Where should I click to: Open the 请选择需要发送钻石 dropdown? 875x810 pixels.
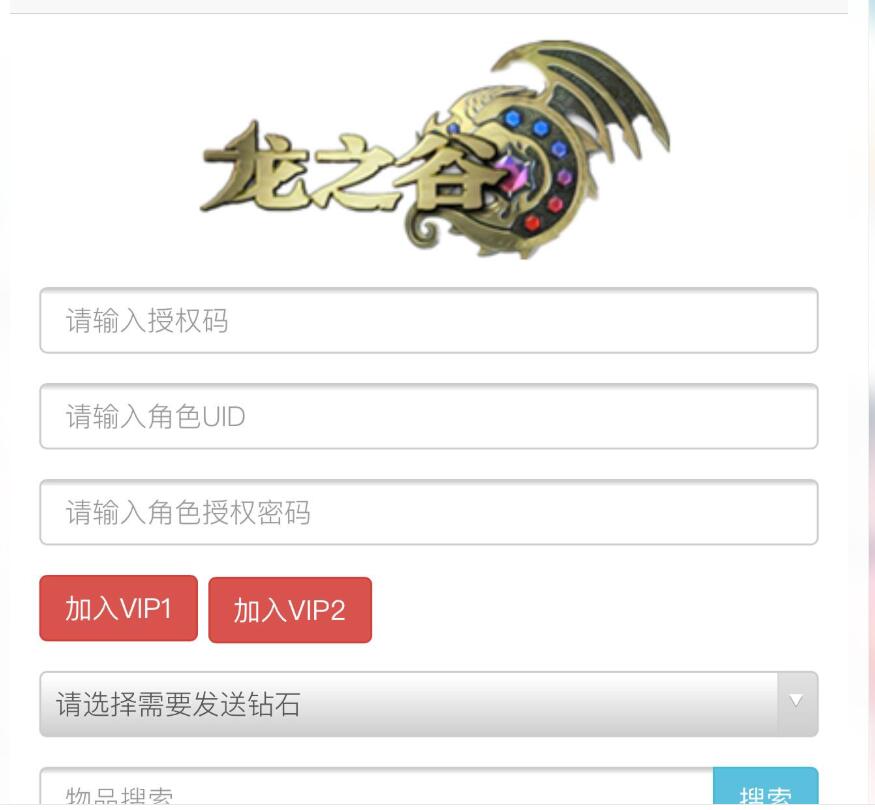click(429, 704)
